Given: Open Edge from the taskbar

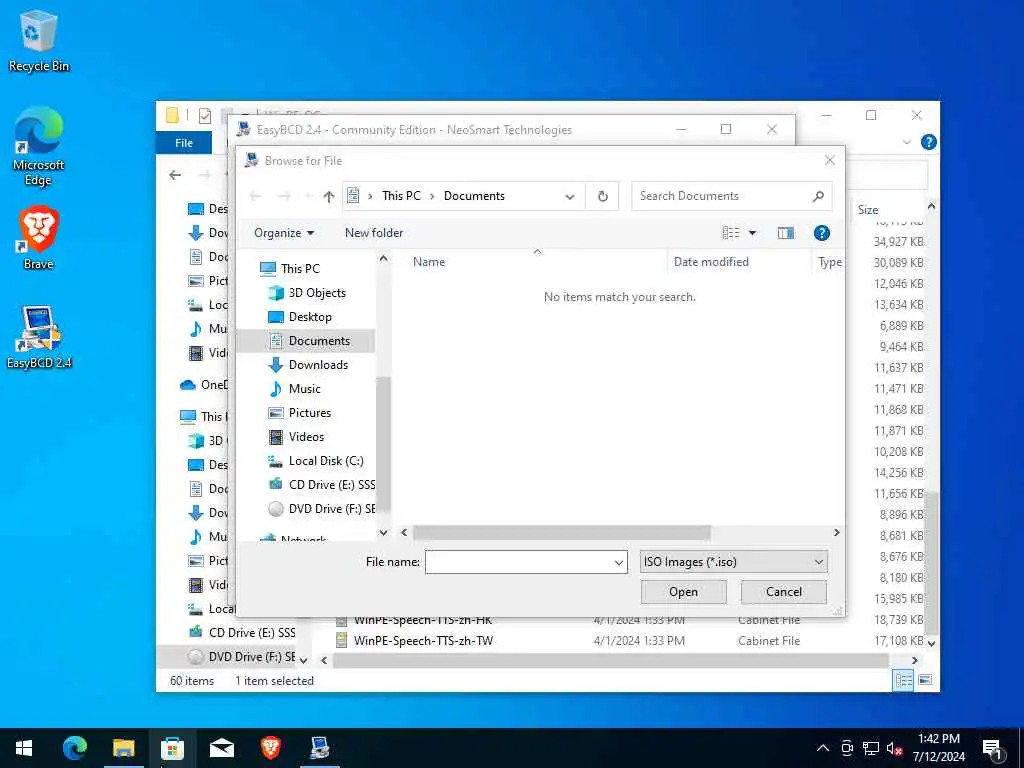Looking at the screenshot, I should click(x=74, y=748).
